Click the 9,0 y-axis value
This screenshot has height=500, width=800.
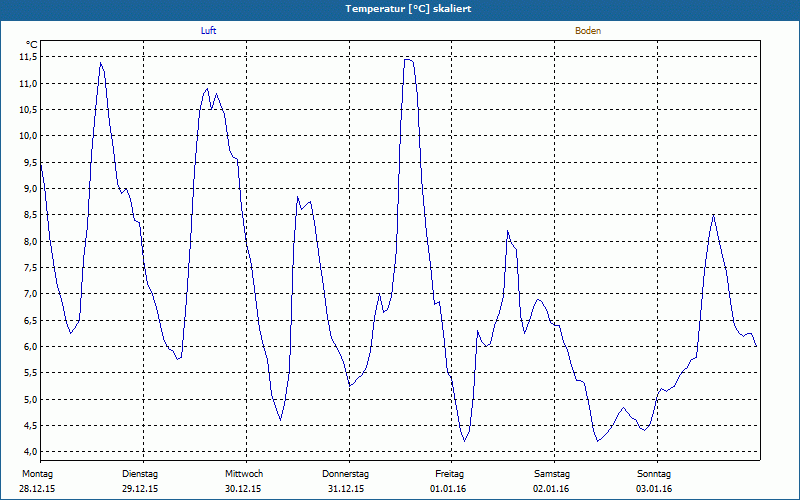coord(30,188)
